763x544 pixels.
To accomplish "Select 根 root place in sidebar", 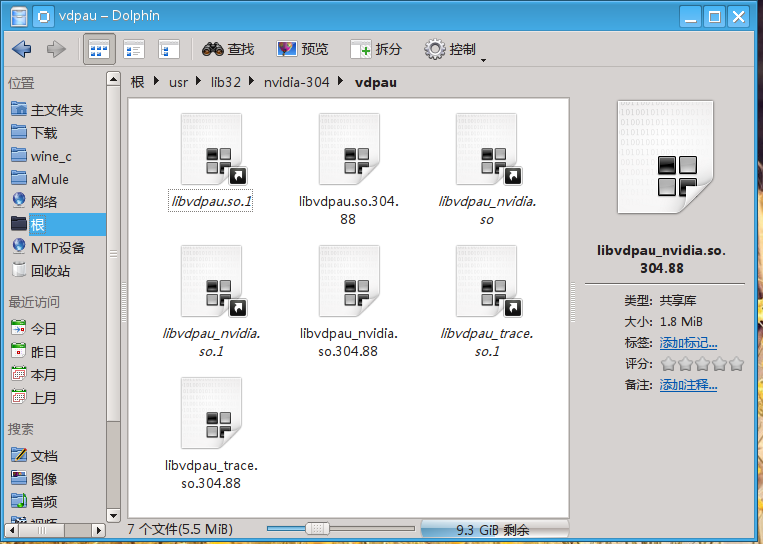I will pyautogui.click(x=57, y=224).
